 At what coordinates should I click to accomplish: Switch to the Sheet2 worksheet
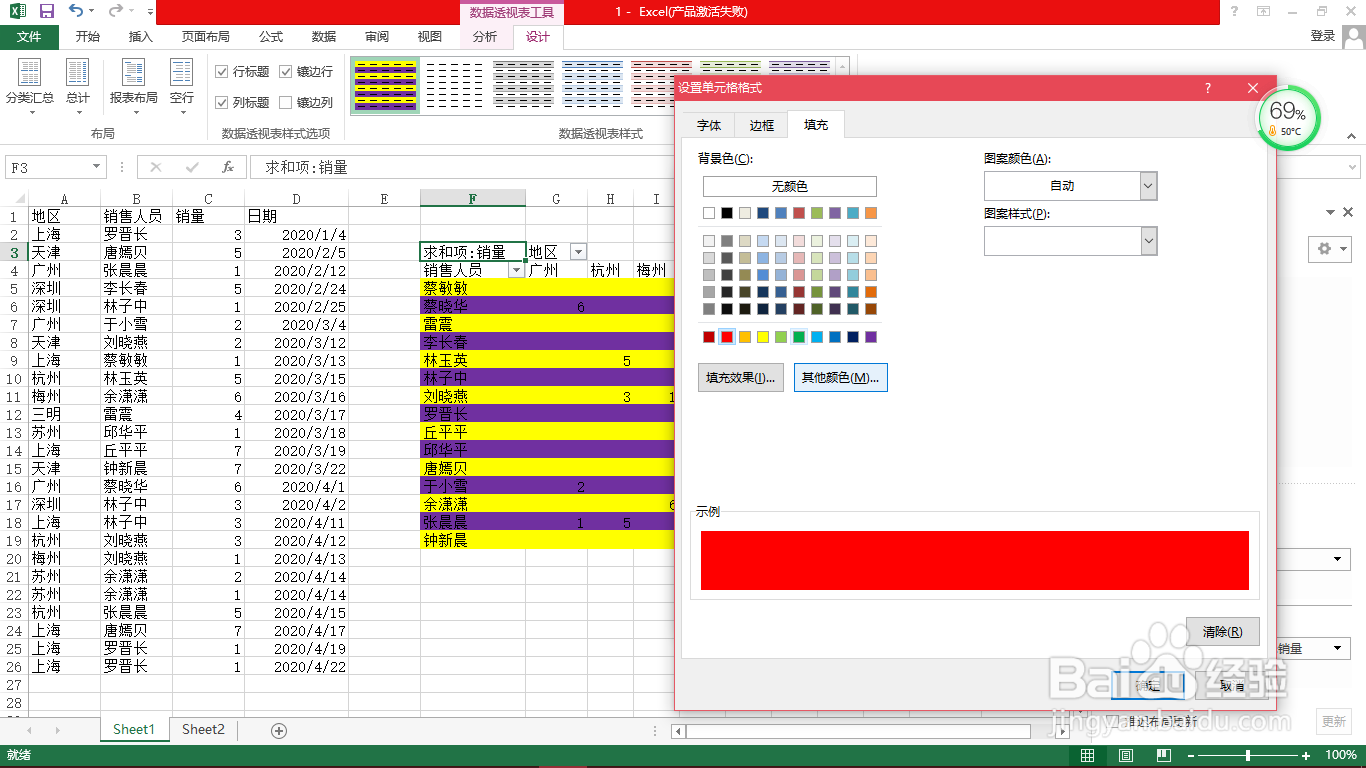(x=203, y=730)
